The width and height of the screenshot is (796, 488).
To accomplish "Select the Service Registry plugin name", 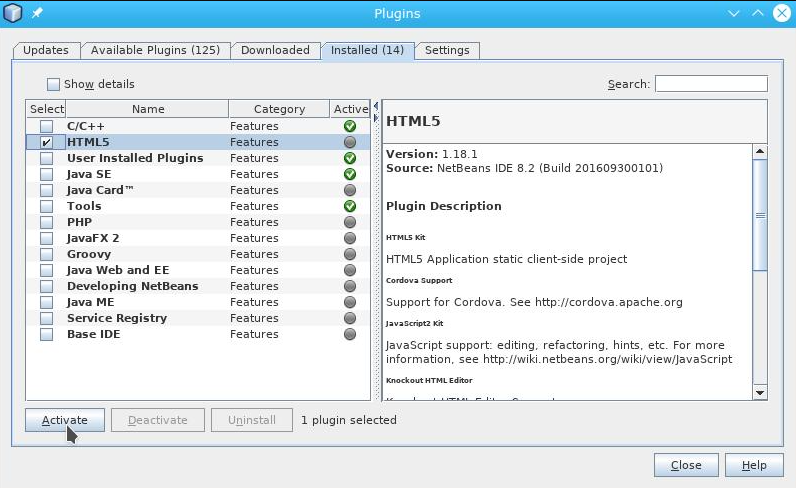I will click(x=117, y=318).
